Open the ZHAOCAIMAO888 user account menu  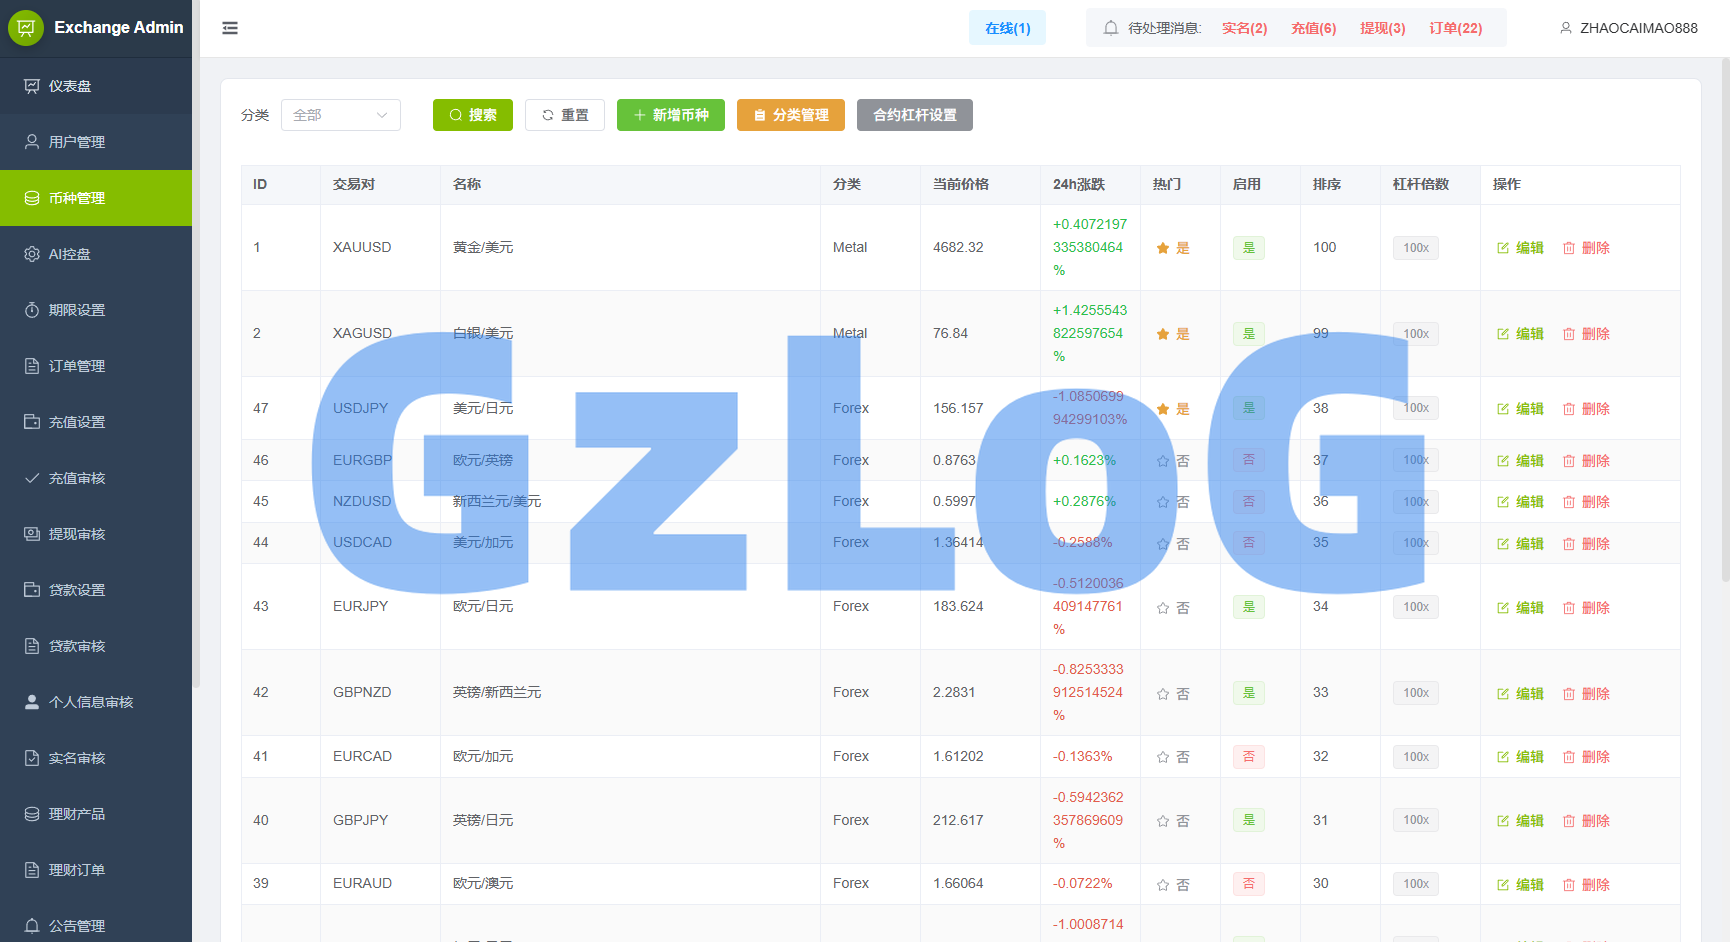[1628, 28]
